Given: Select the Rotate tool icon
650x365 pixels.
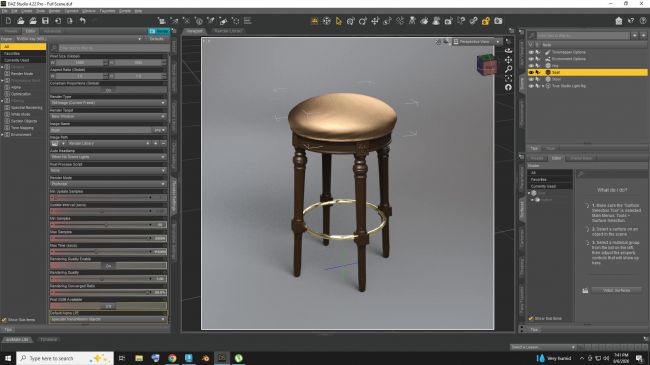Looking at the screenshot, I should (363, 21).
